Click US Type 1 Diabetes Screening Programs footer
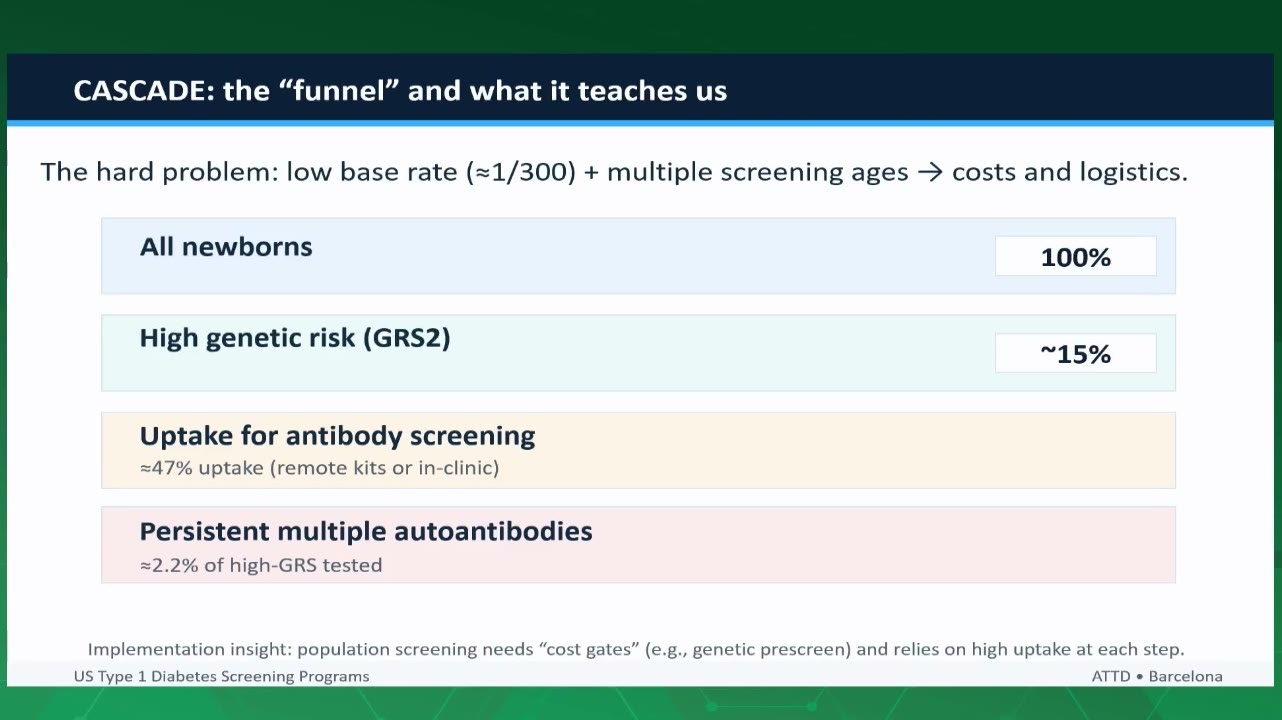This screenshot has height=720, width=1282. pyautogui.click(x=221, y=676)
